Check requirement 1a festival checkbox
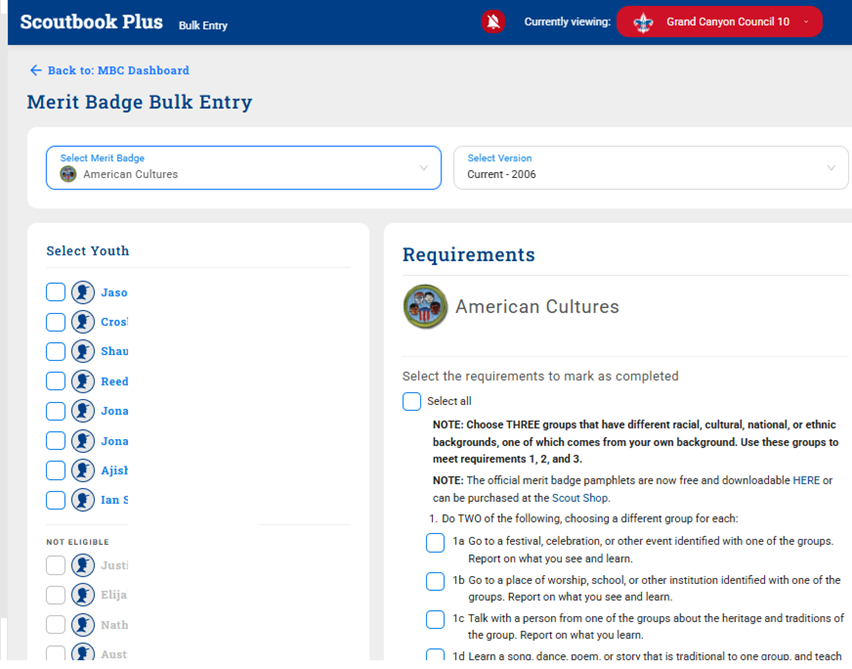852x669 pixels. [435, 542]
